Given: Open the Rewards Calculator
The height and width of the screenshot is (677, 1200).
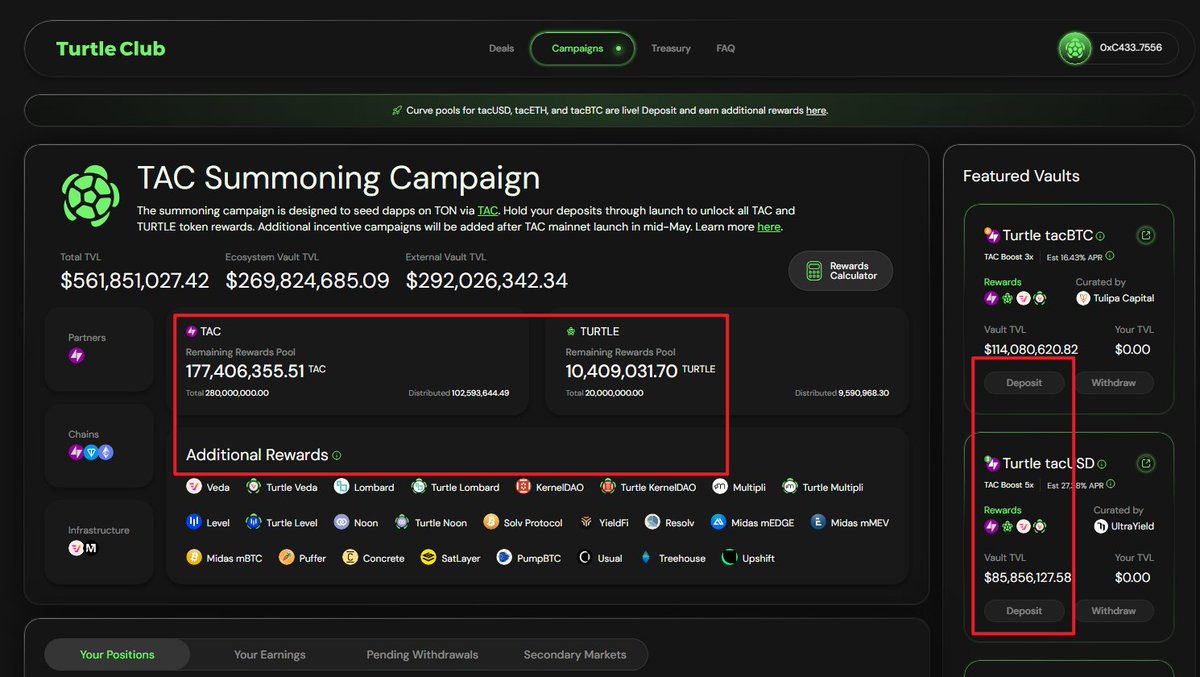Looking at the screenshot, I should click(840, 271).
